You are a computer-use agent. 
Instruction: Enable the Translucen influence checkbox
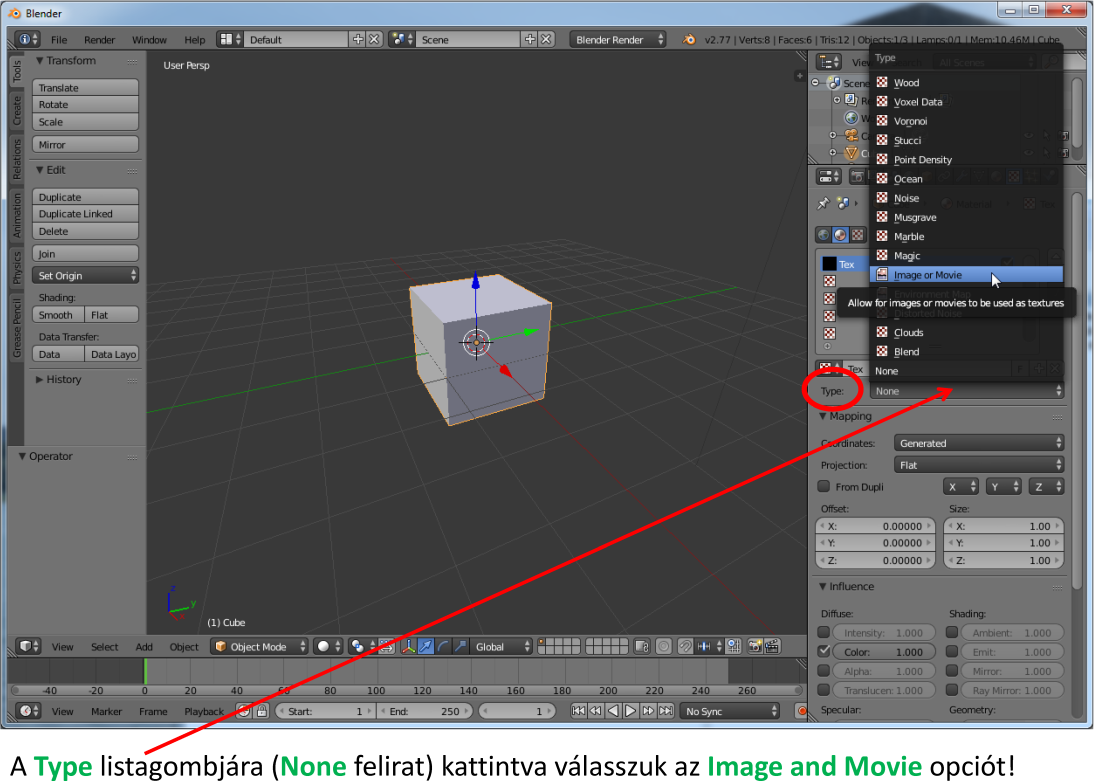tap(823, 690)
